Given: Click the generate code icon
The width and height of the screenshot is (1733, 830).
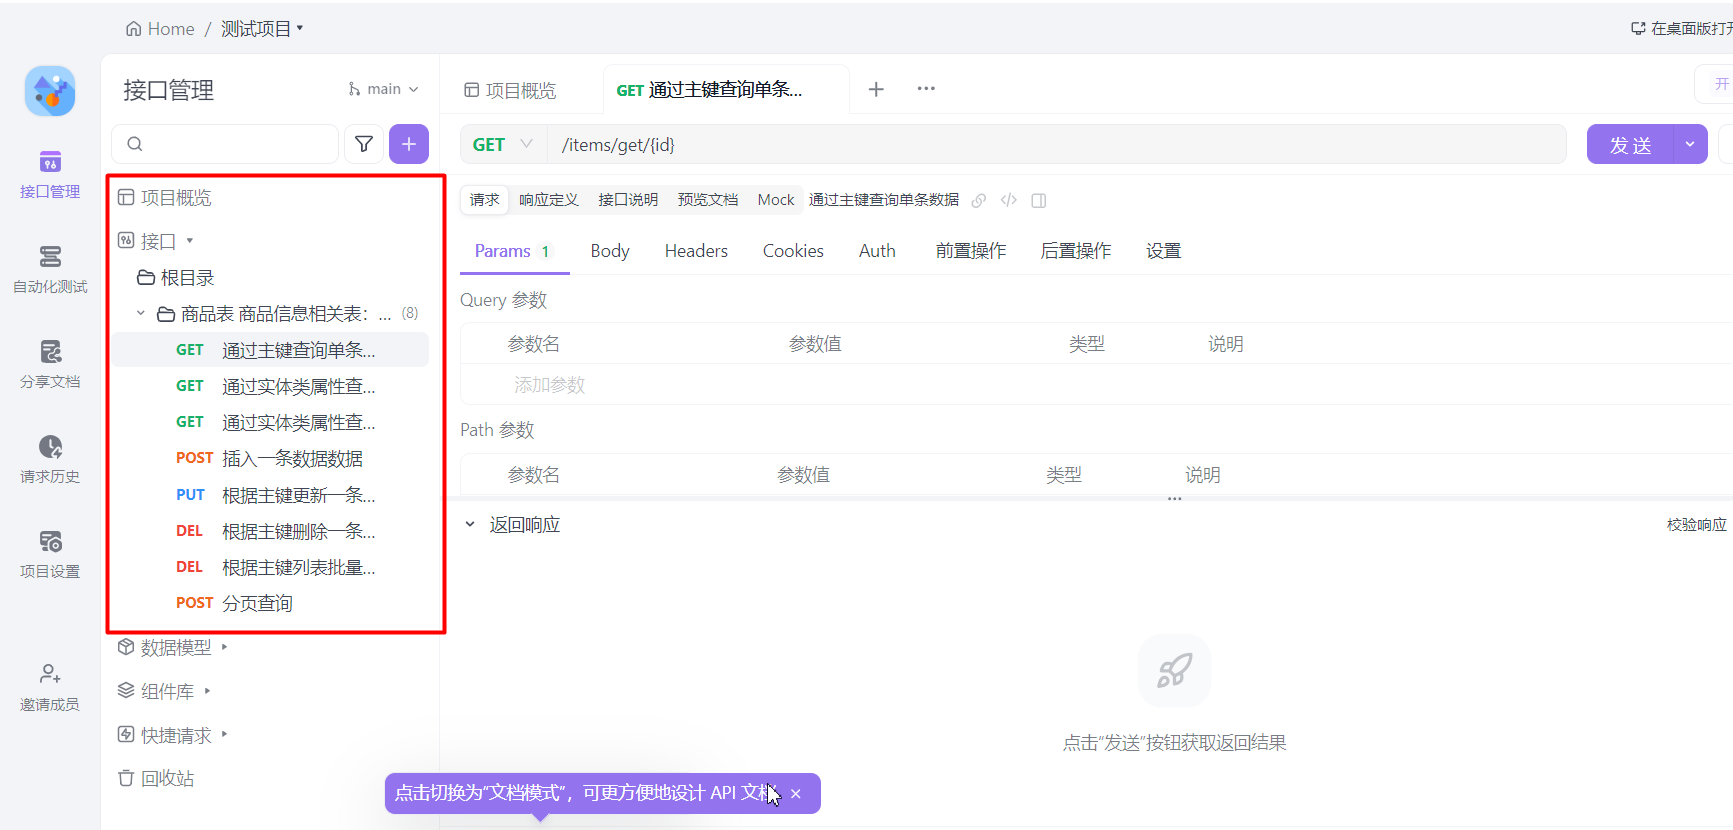Looking at the screenshot, I should [x=1009, y=200].
